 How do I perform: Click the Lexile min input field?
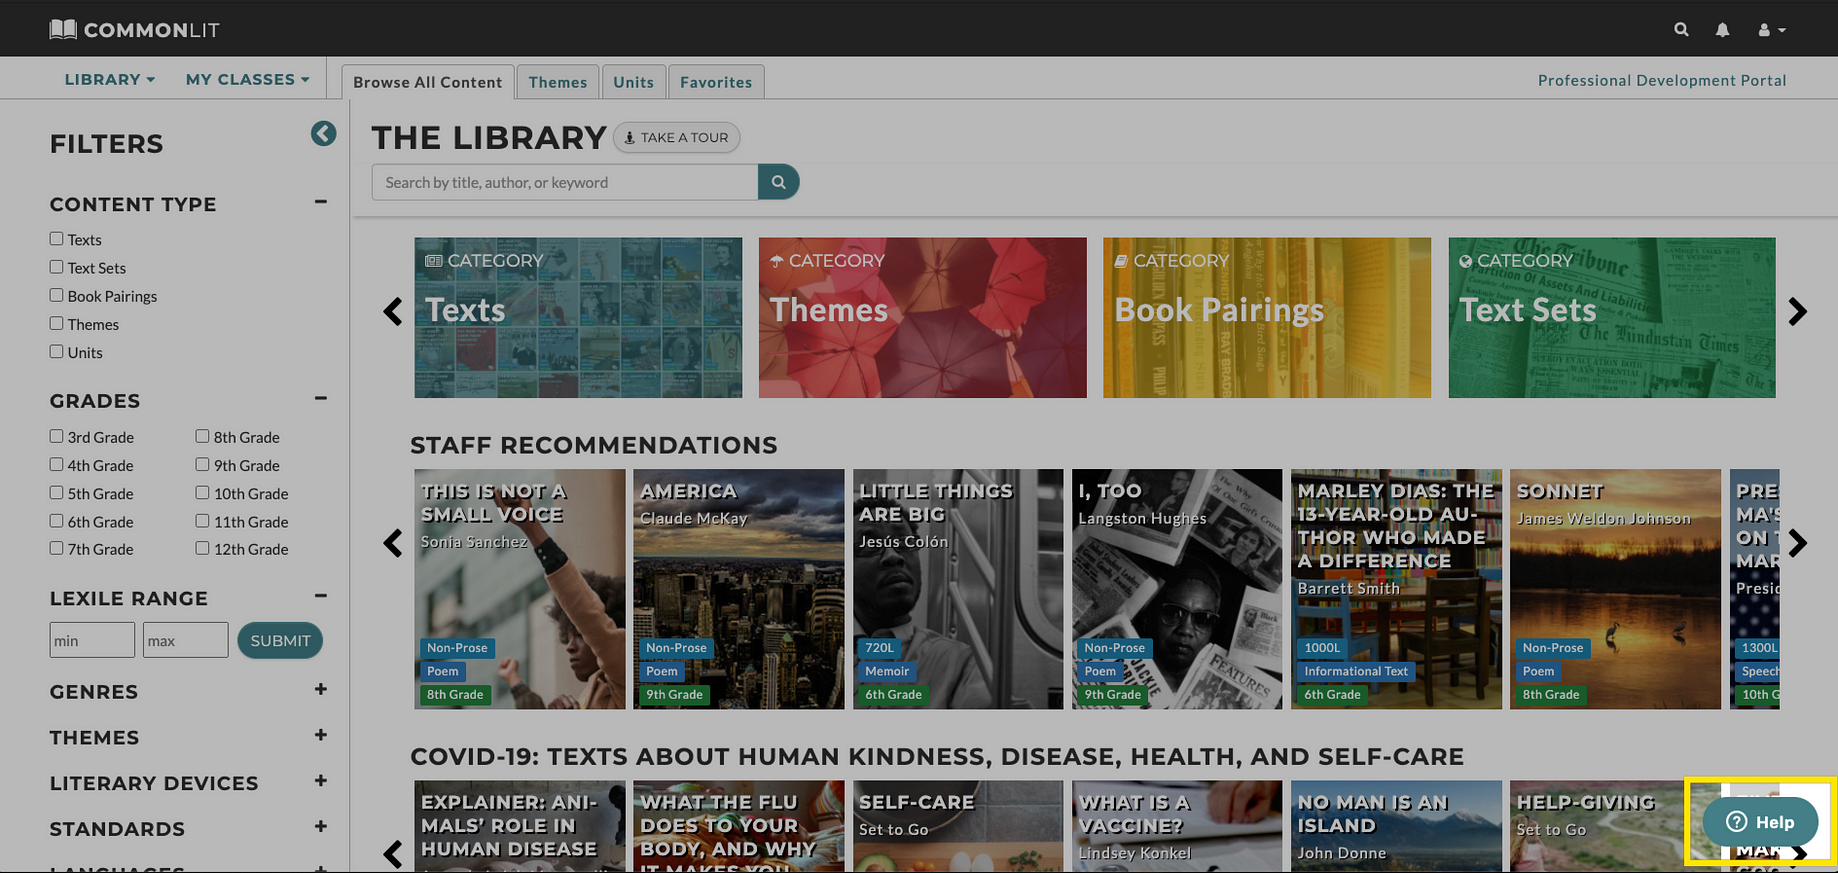click(92, 640)
